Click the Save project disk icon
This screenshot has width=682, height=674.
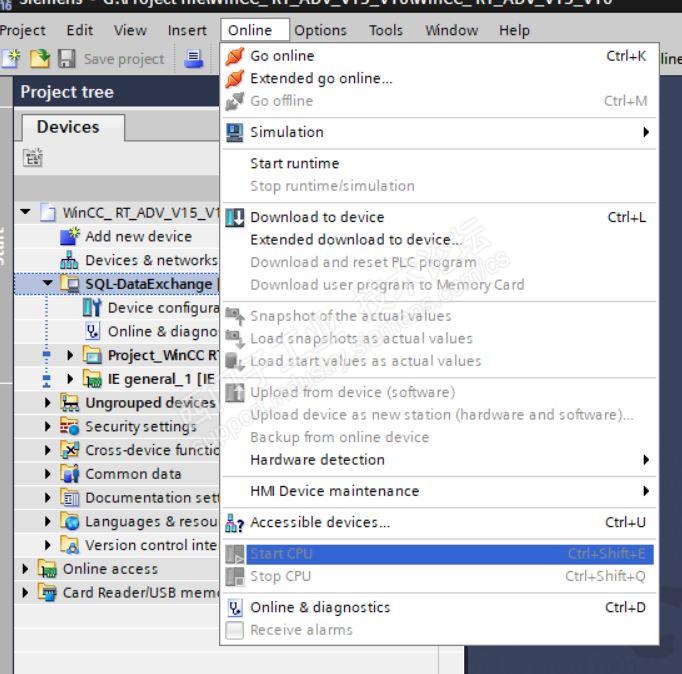coord(67,59)
